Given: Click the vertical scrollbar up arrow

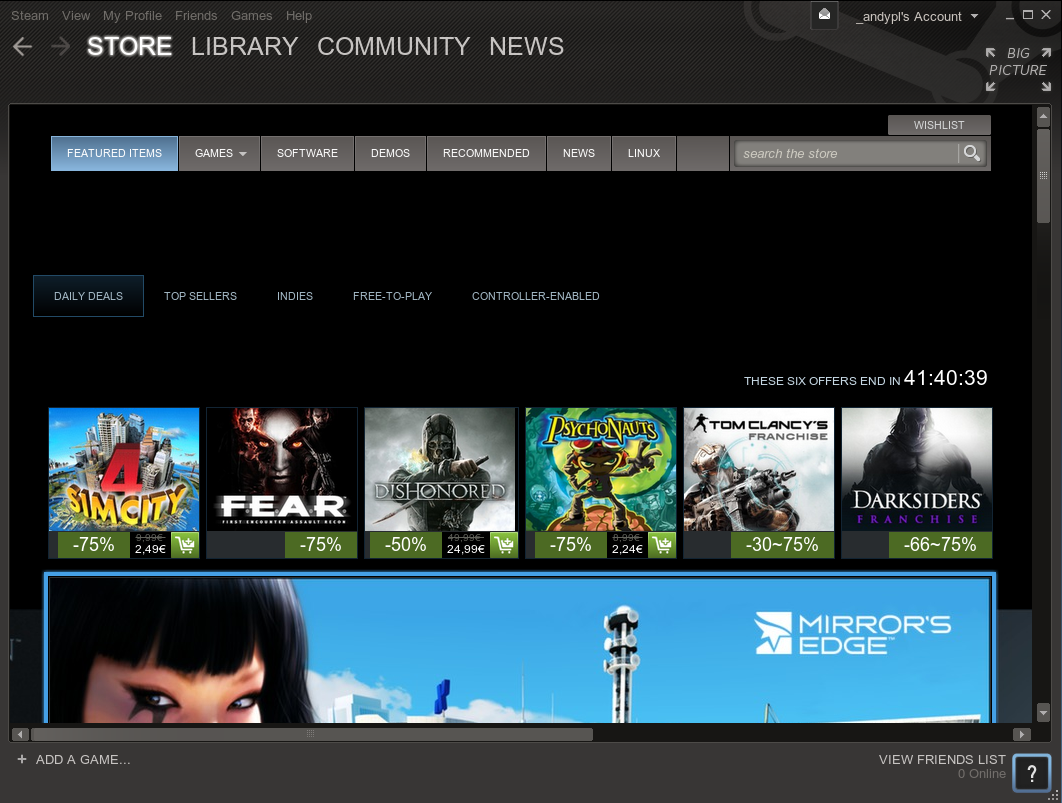Looking at the screenshot, I should point(1043,117).
